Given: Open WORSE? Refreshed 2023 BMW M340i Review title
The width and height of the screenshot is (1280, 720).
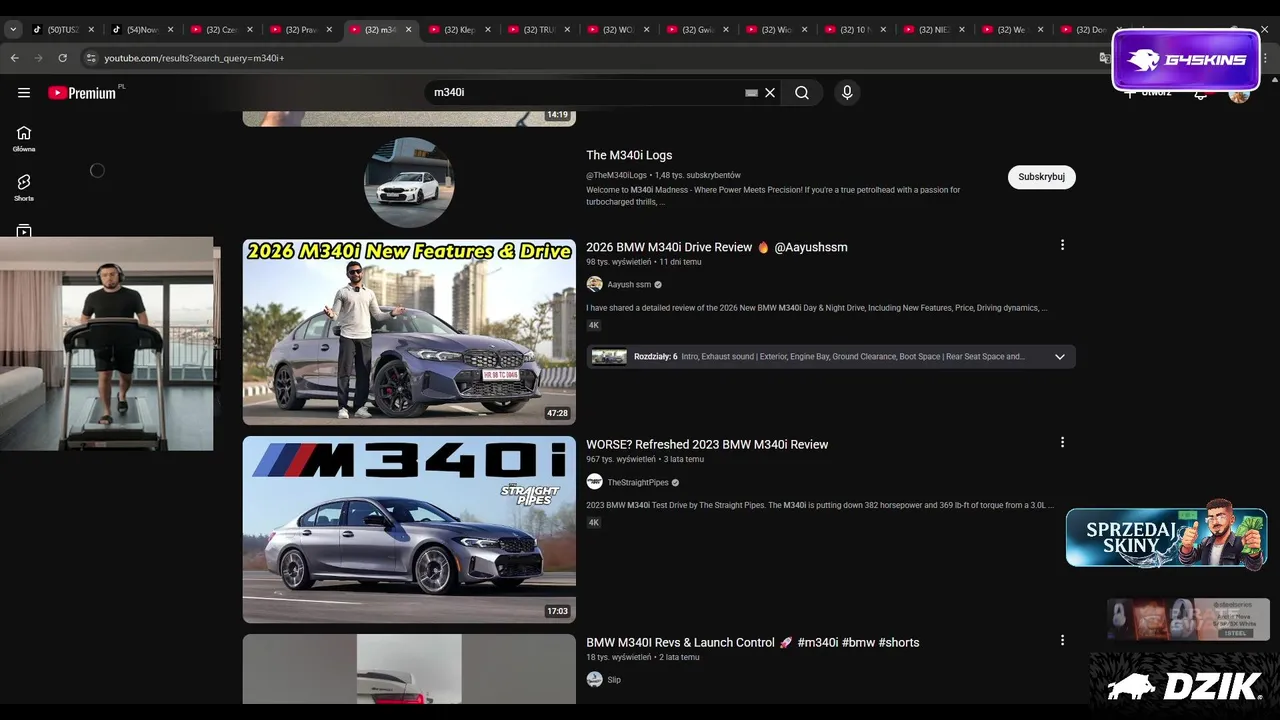Looking at the screenshot, I should [707, 444].
